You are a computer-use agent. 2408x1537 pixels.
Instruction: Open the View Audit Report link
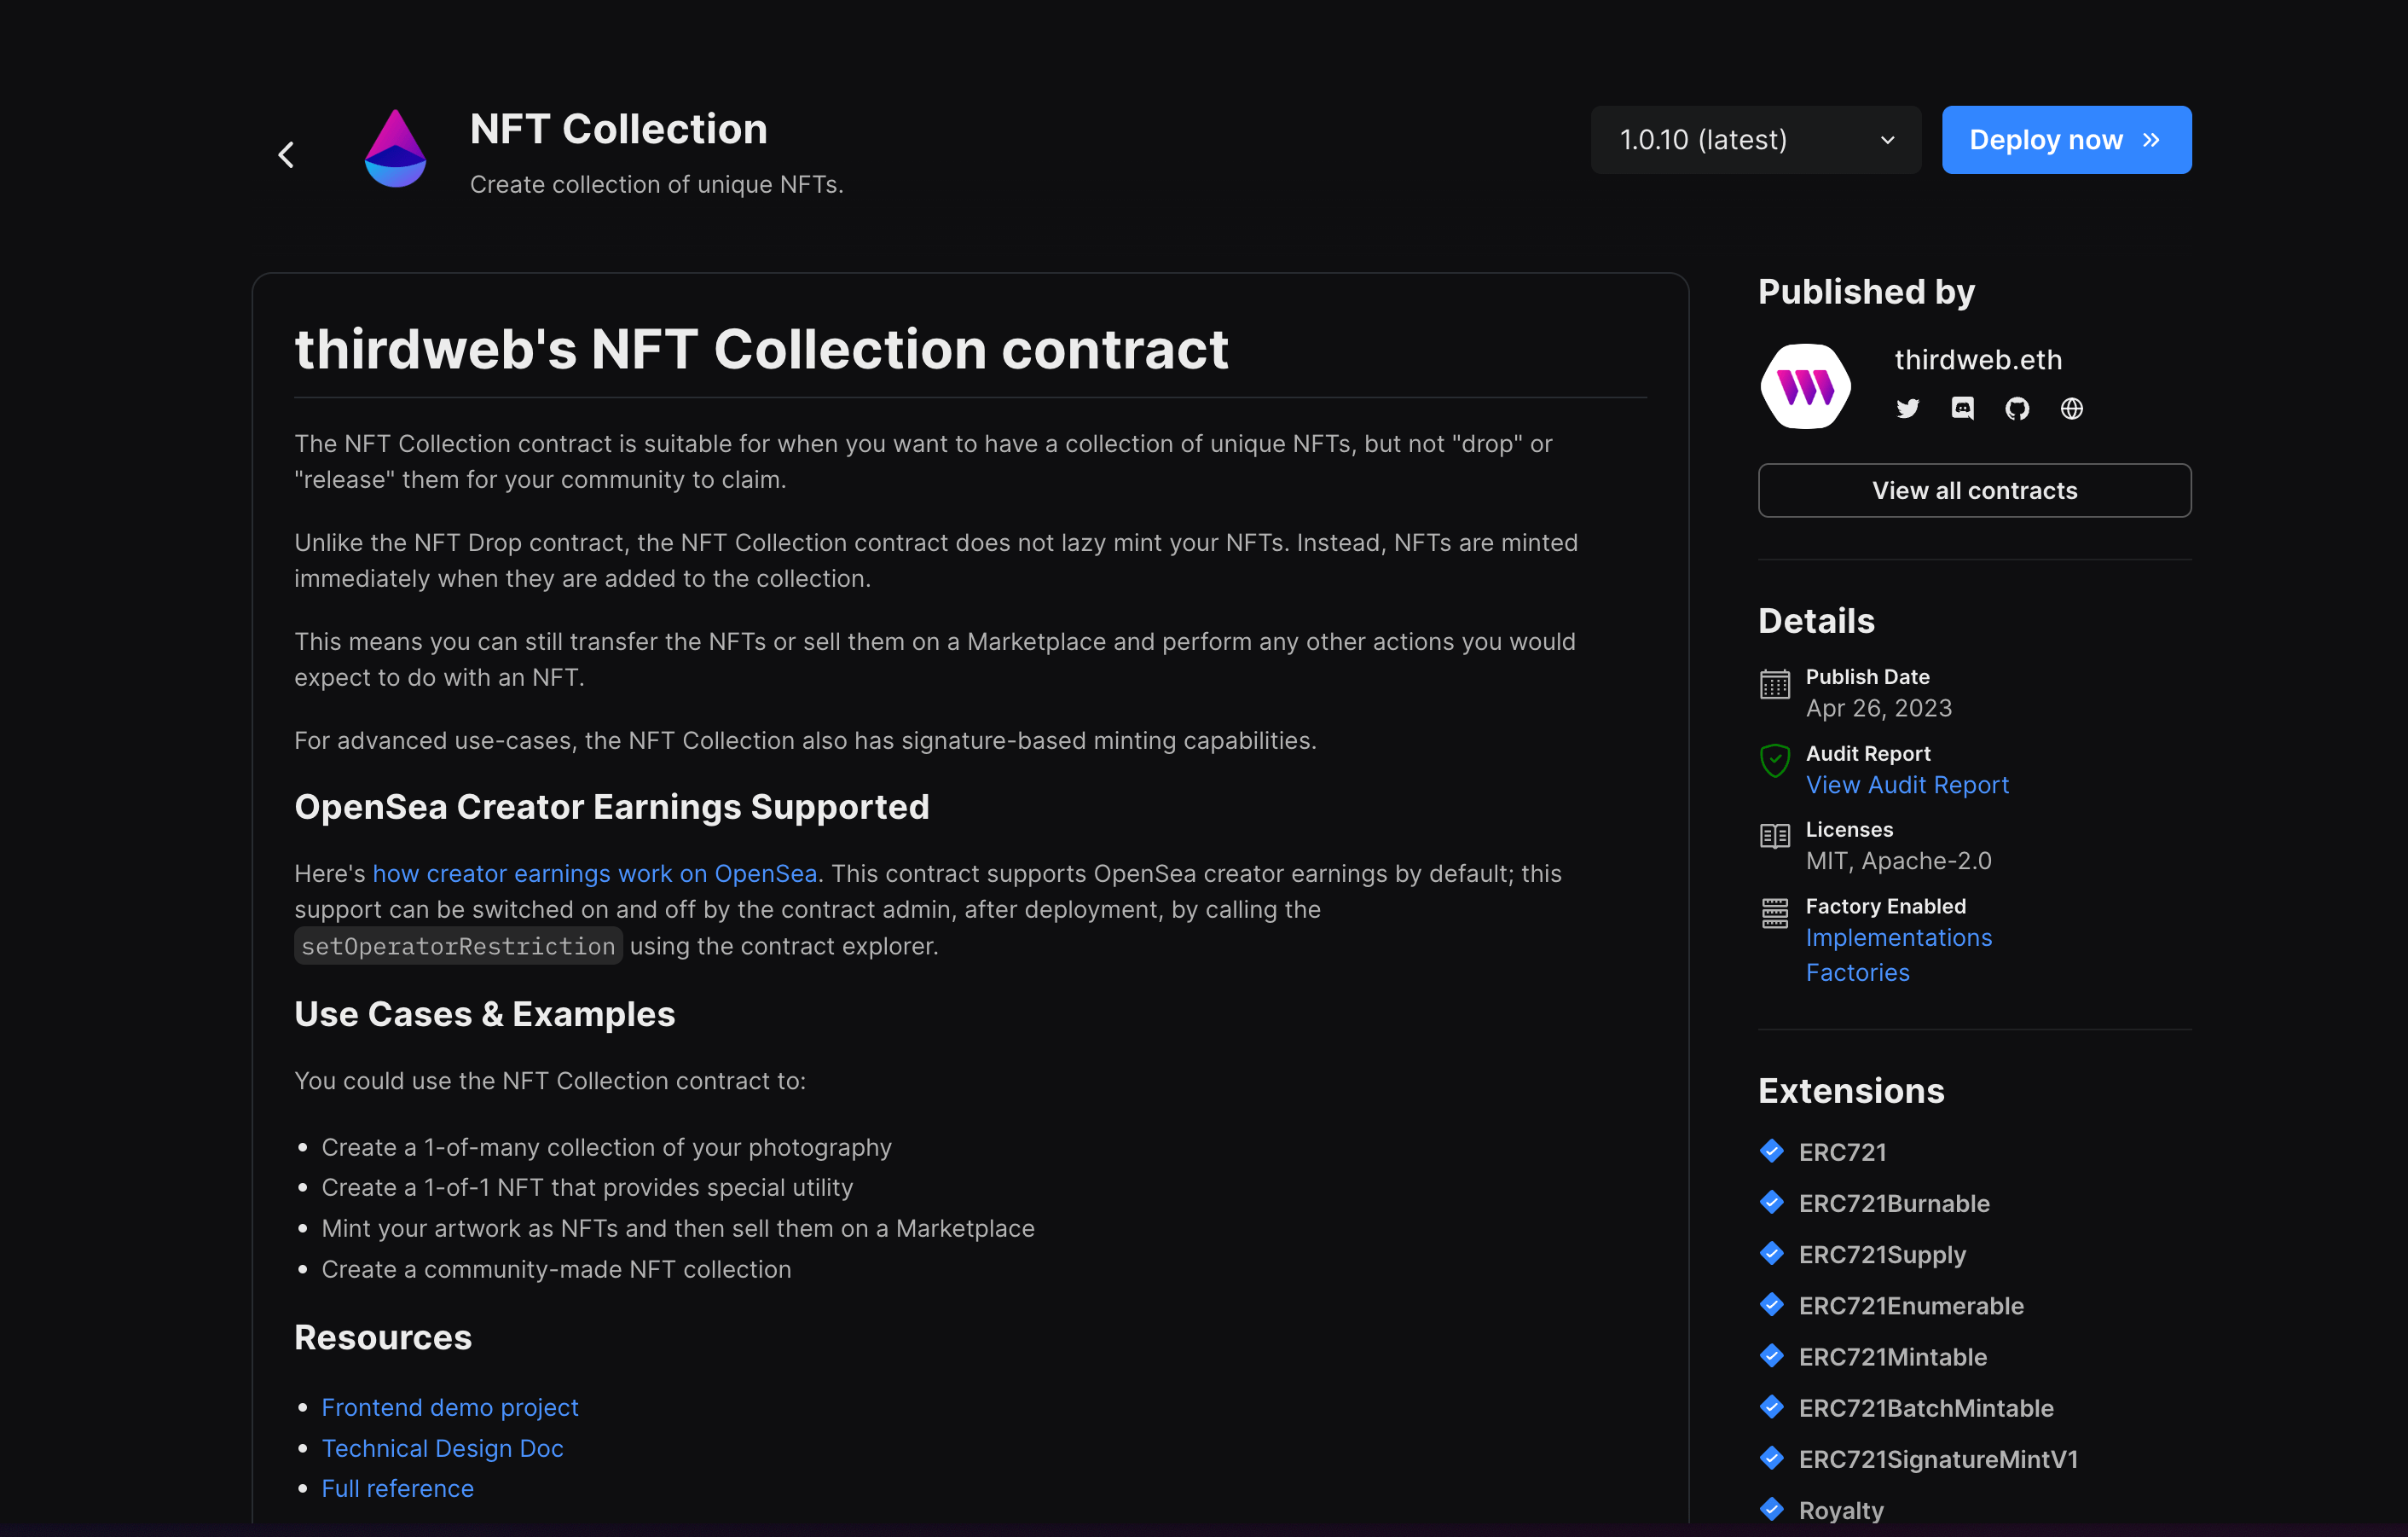(1907, 784)
